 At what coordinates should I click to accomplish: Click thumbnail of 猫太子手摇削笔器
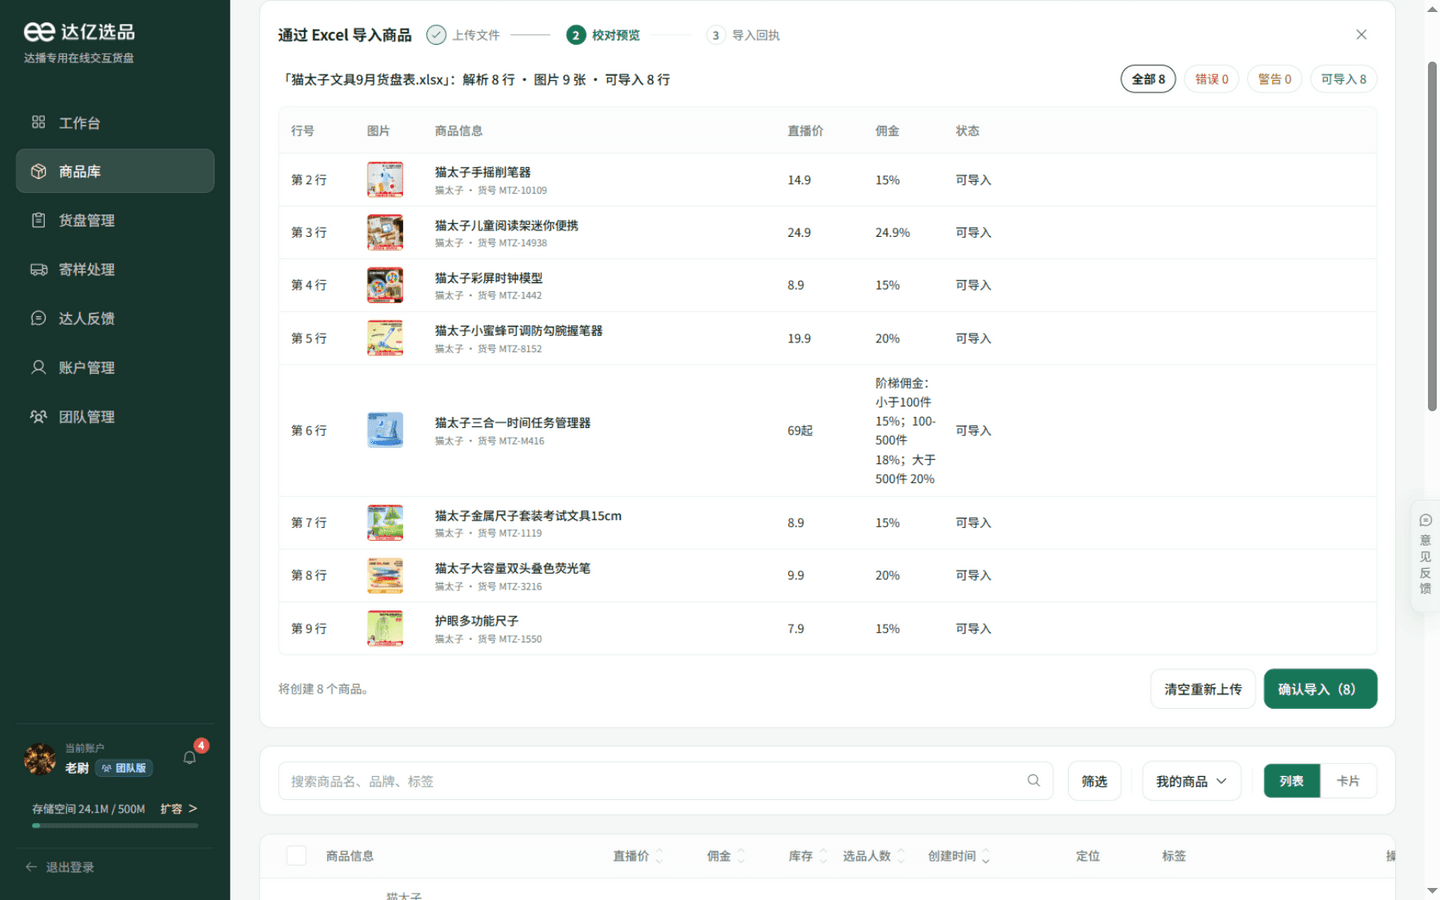pyautogui.click(x=385, y=180)
